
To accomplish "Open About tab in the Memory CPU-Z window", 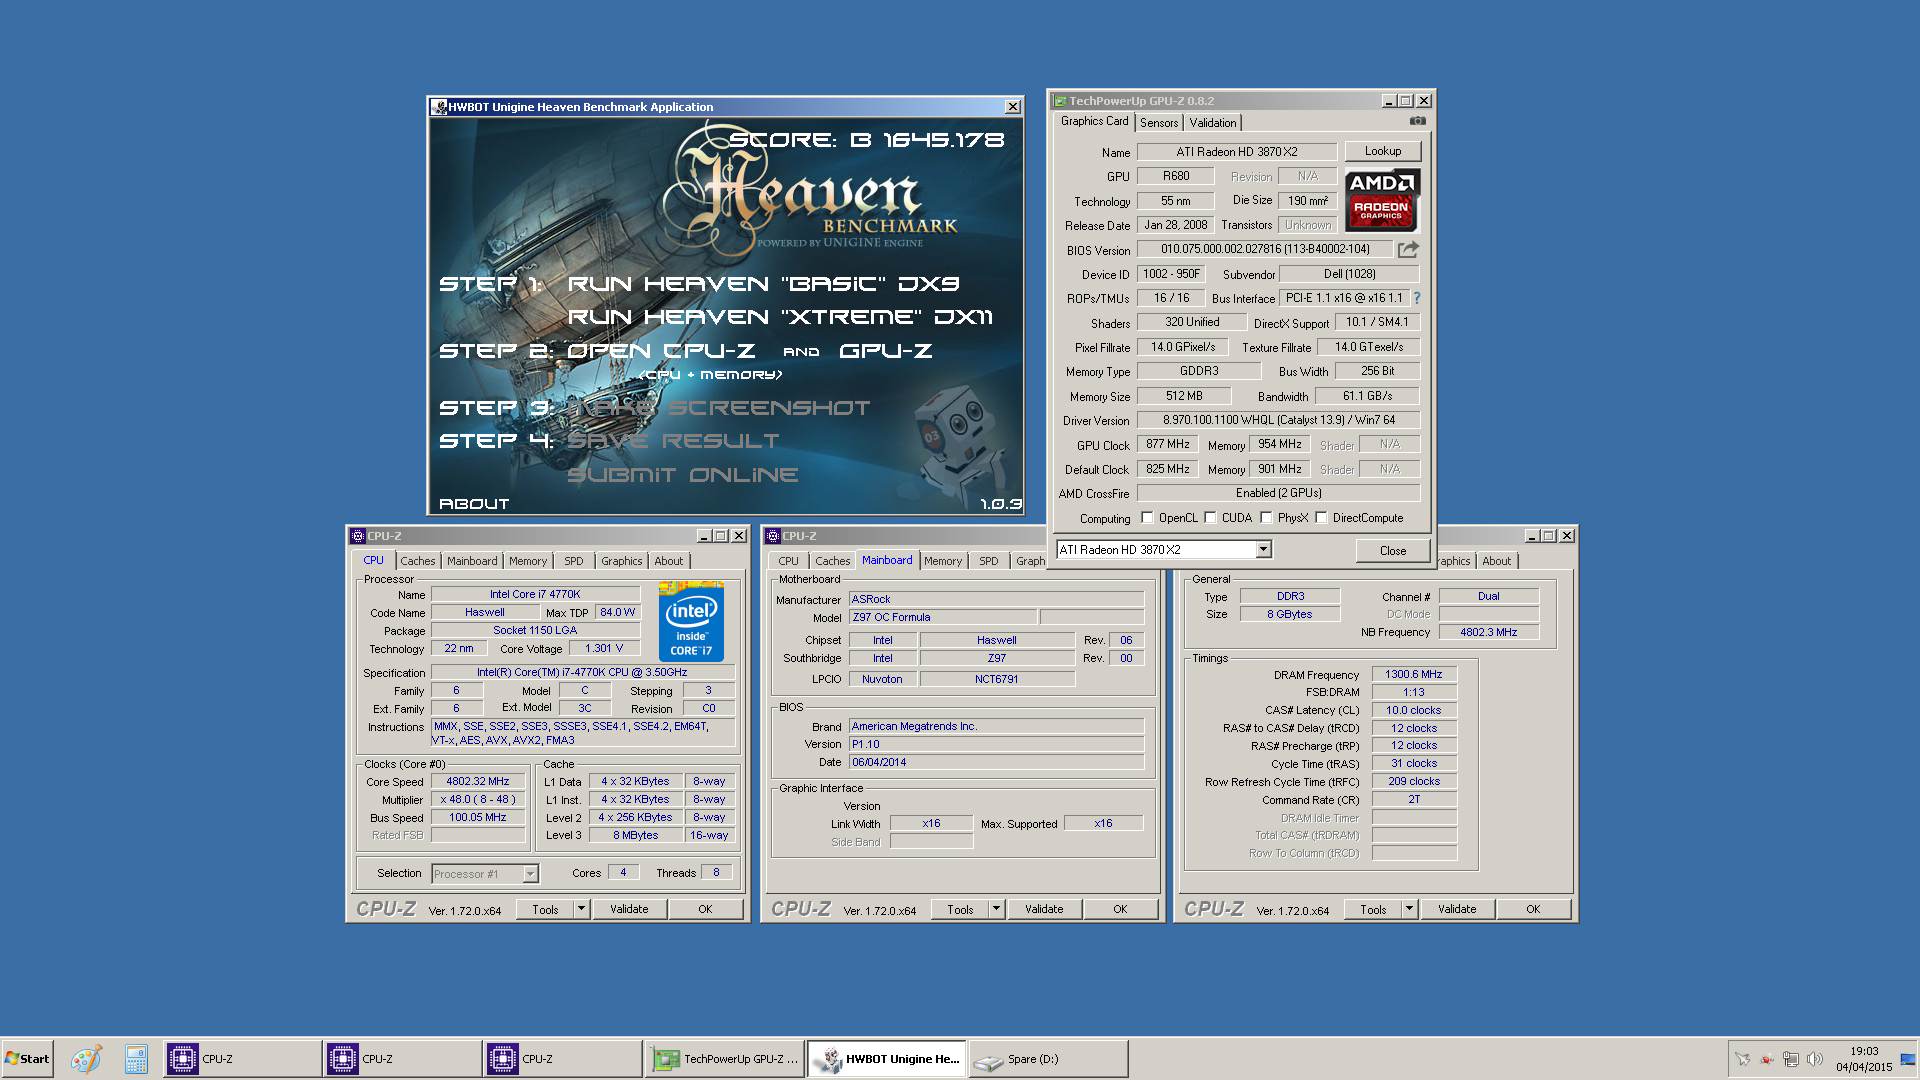I will [1496, 561].
